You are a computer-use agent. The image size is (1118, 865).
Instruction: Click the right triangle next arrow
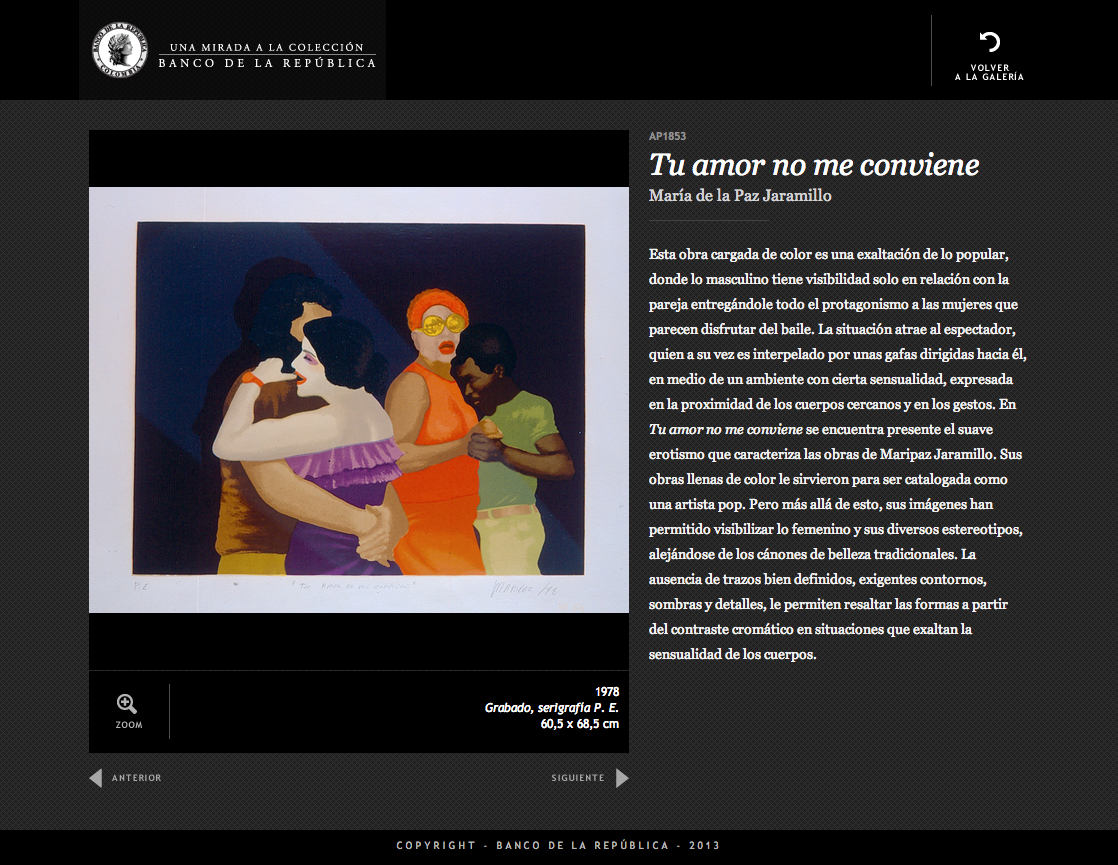(x=622, y=778)
